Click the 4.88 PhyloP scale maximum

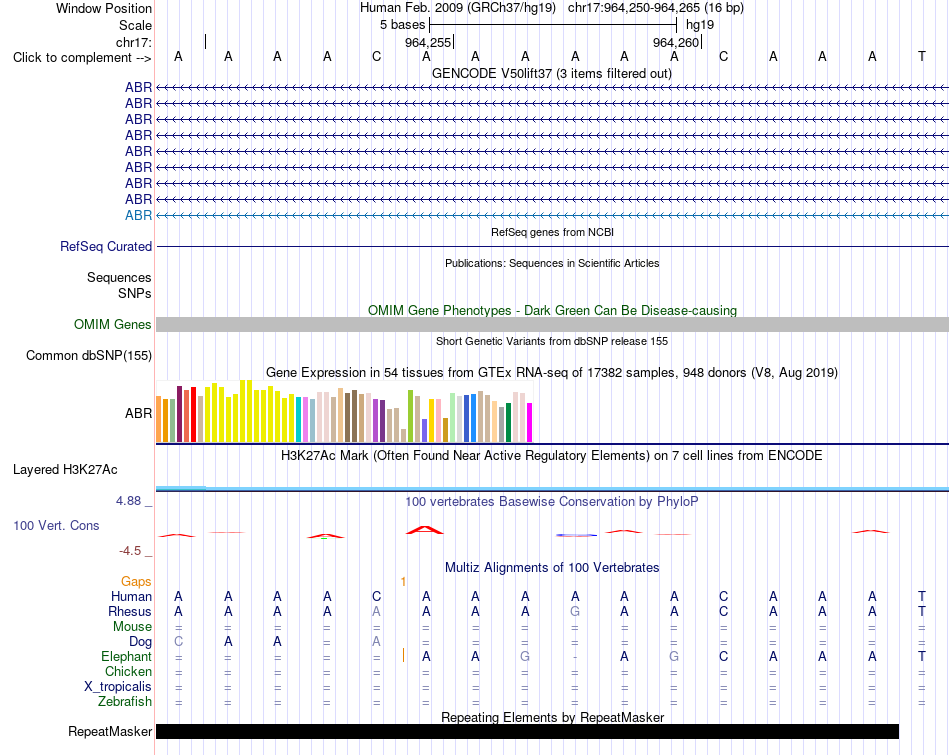(128, 501)
